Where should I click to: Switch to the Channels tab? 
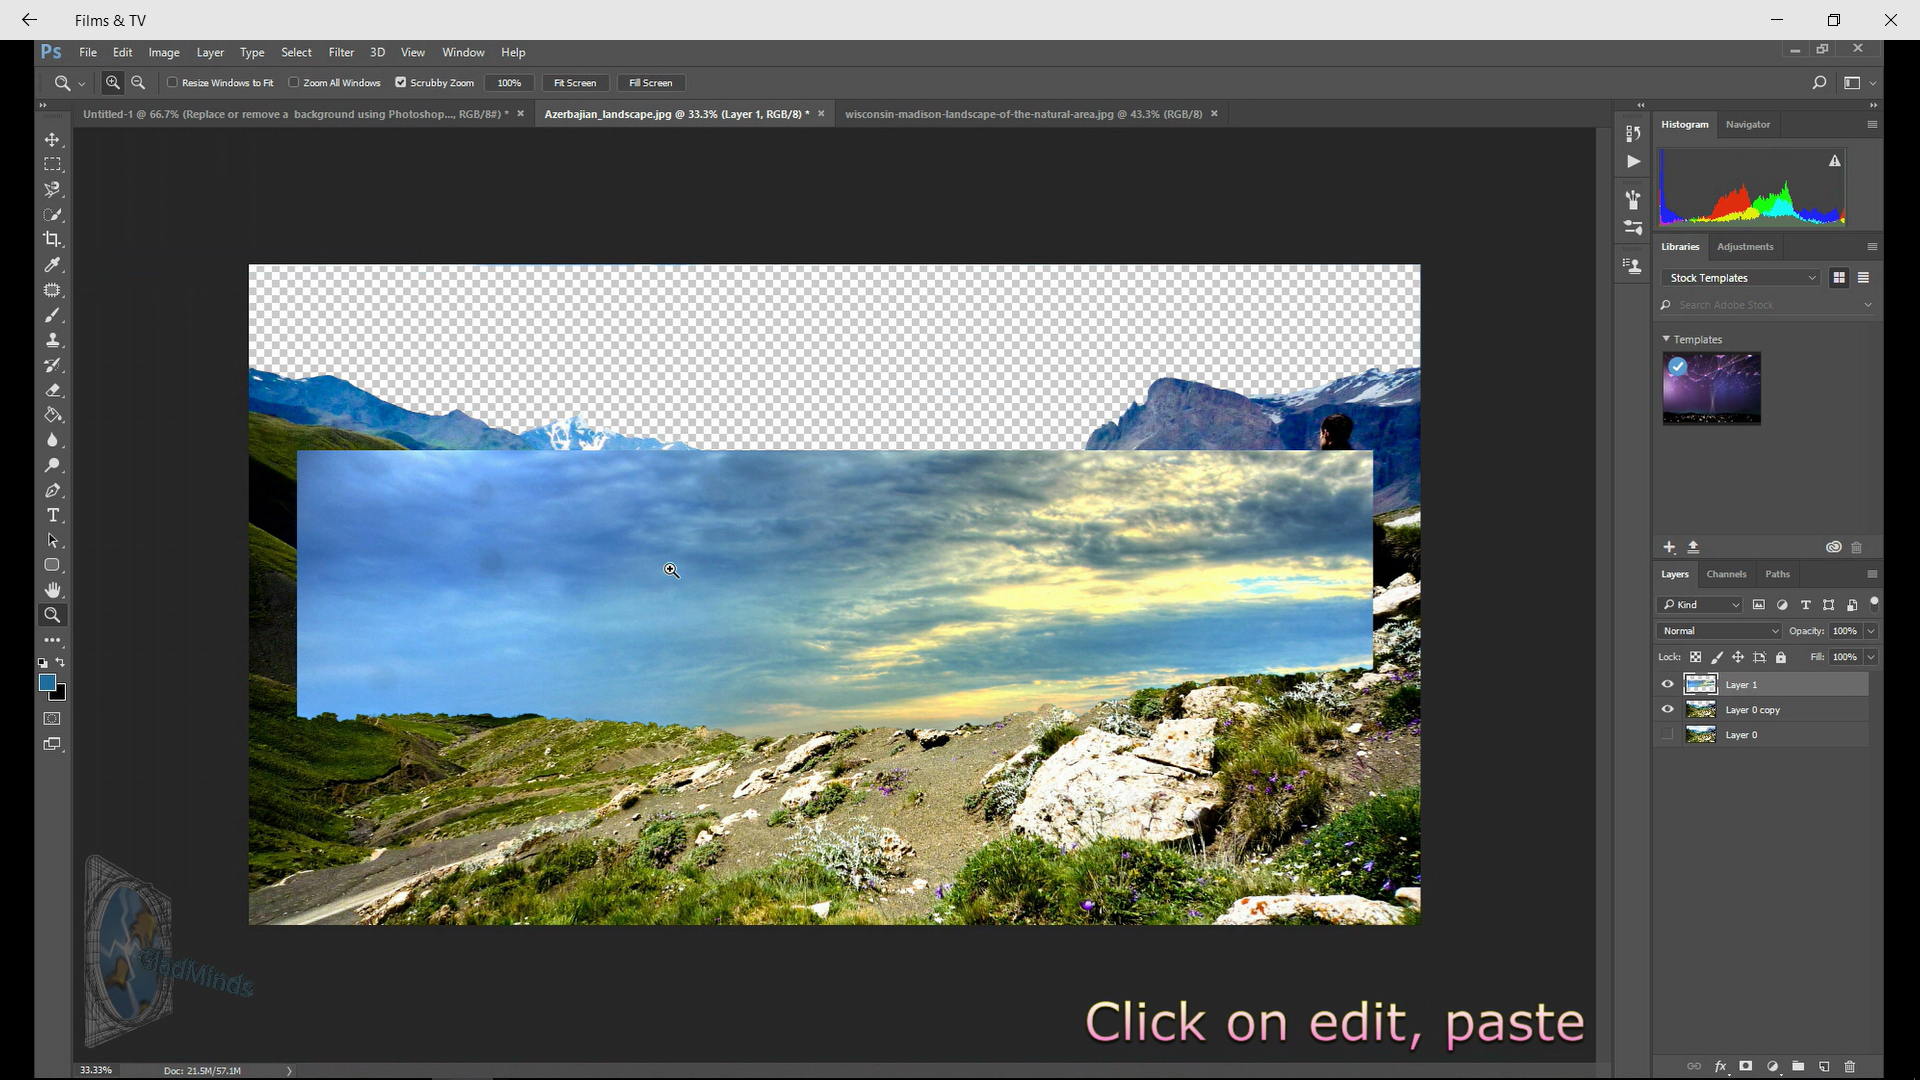tap(1726, 572)
